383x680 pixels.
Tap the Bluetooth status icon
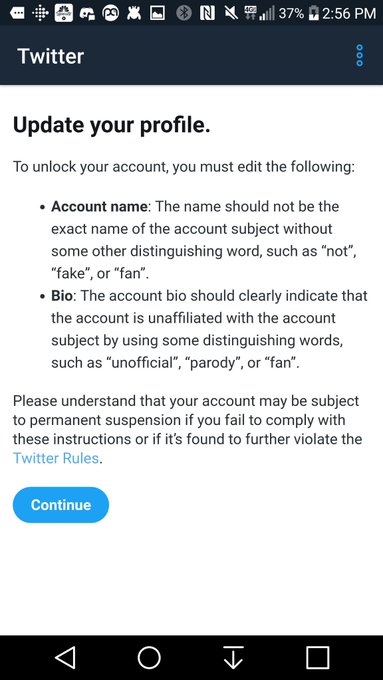coord(184,13)
